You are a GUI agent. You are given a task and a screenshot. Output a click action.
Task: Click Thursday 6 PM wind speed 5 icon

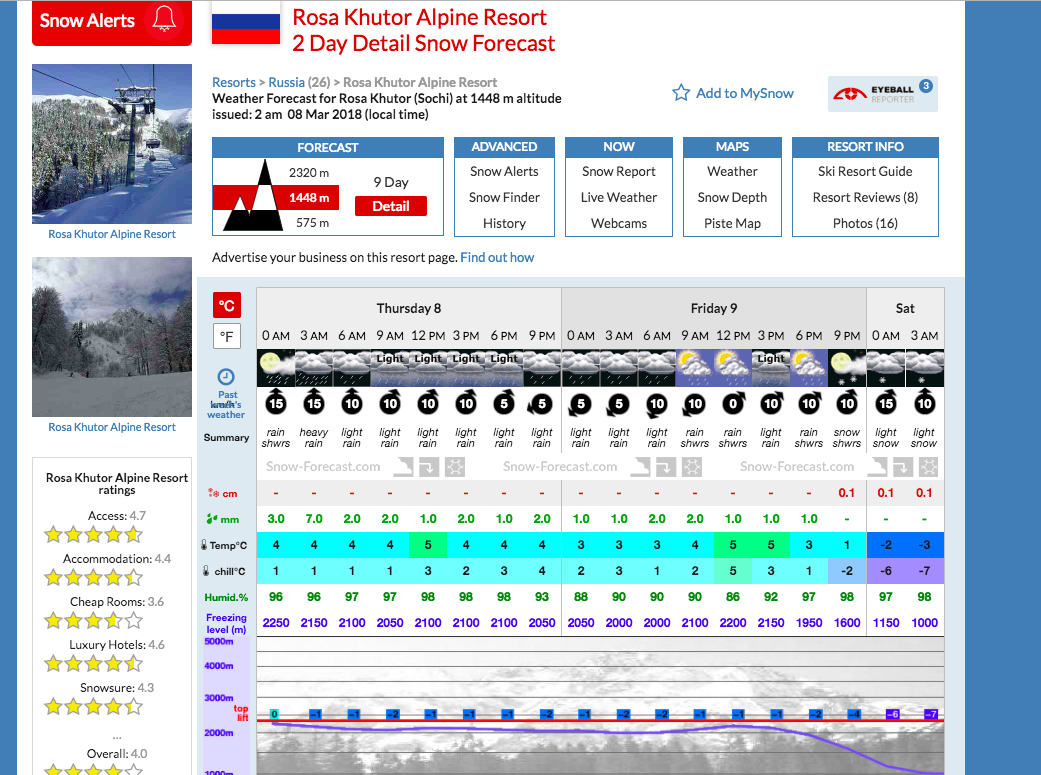click(x=504, y=402)
